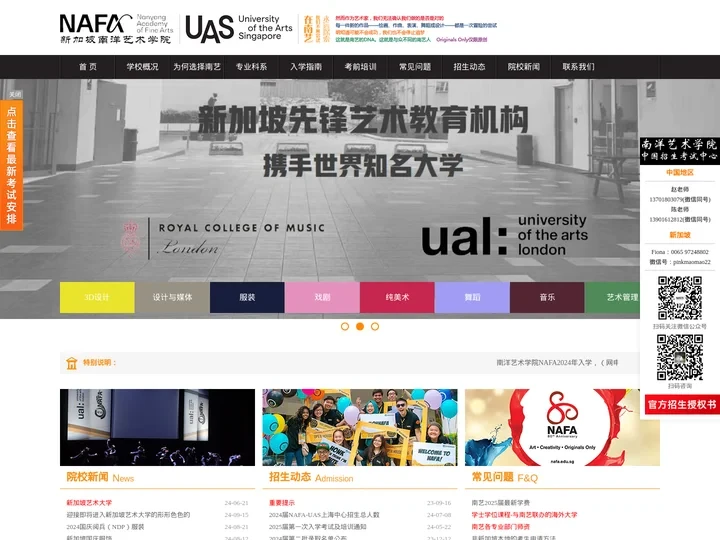720x540 pixels.
Task: Click the 中国地区 label in the sidebar
Action: (680, 173)
